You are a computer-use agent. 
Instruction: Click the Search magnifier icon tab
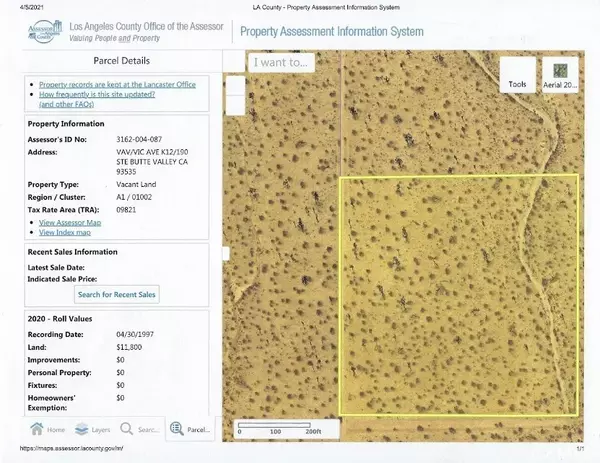[x=142, y=430]
